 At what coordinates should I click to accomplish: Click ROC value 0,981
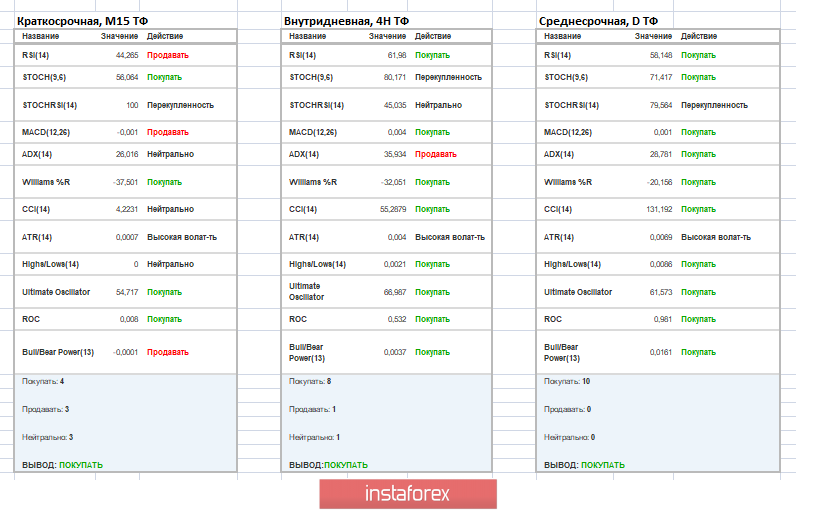pyautogui.click(x=663, y=320)
